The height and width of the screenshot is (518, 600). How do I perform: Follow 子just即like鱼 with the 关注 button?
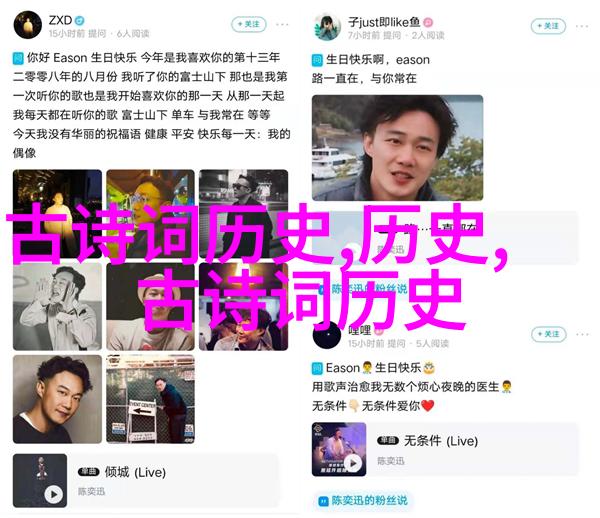click(x=548, y=26)
